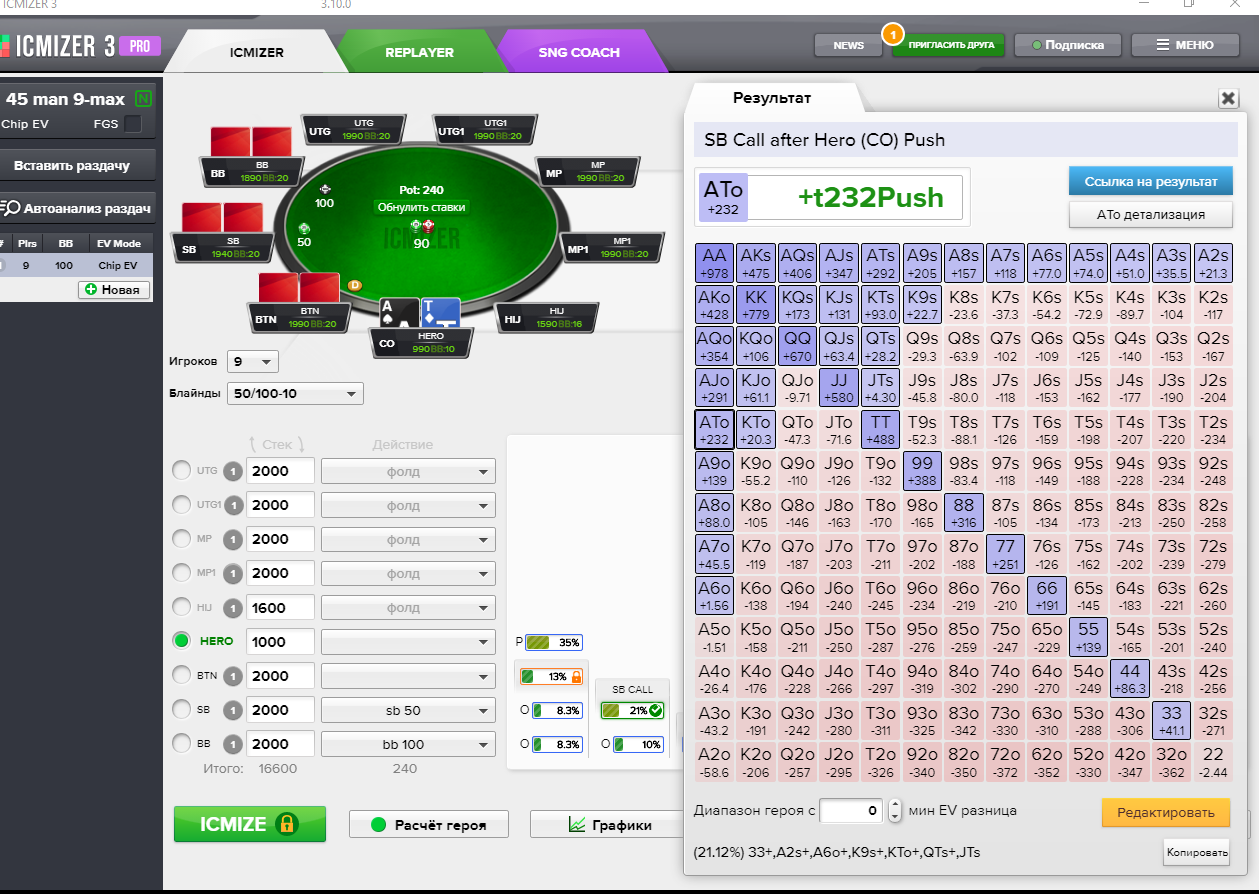Click the CO HERO seat plate
Screen dimensions: 1259x894
[x=420, y=342]
